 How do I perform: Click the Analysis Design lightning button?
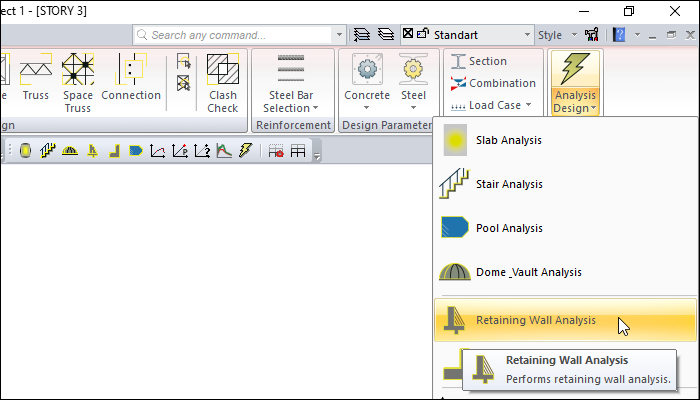pyautogui.click(x=575, y=69)
